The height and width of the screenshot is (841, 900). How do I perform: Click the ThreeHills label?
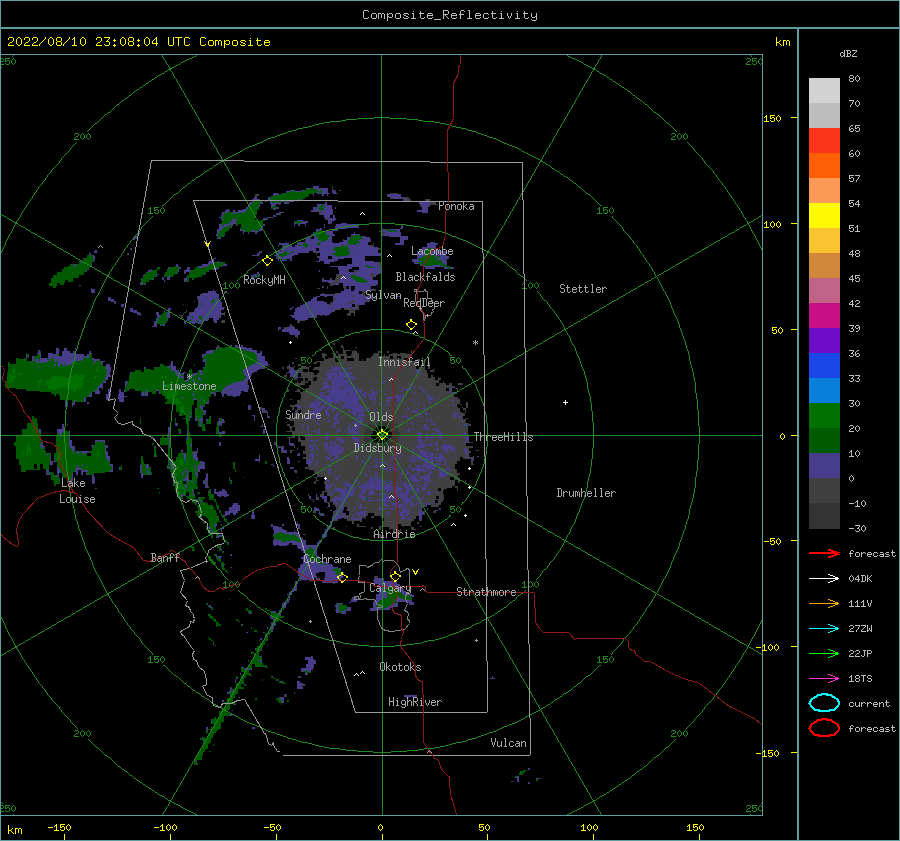tap(503, 437)
